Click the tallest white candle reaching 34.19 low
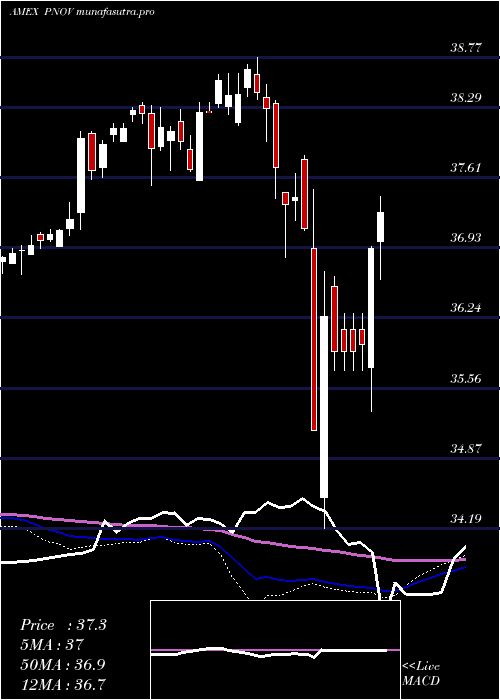Viewport: 500px width, 700px height. coord(324,406)
